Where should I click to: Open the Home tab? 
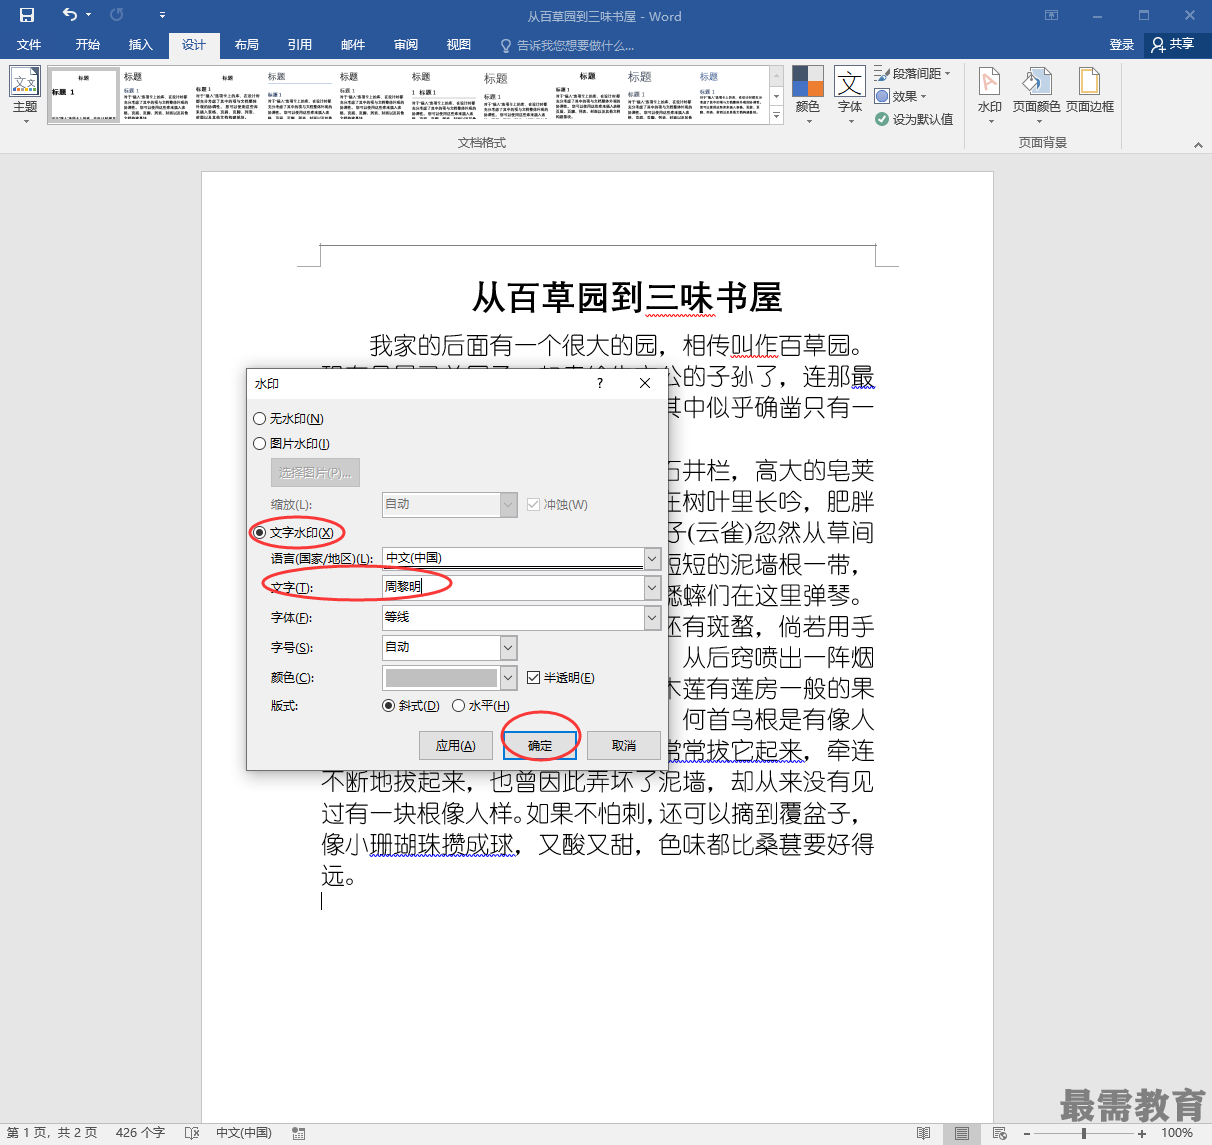pyautogui.click(x=87, y=45)
